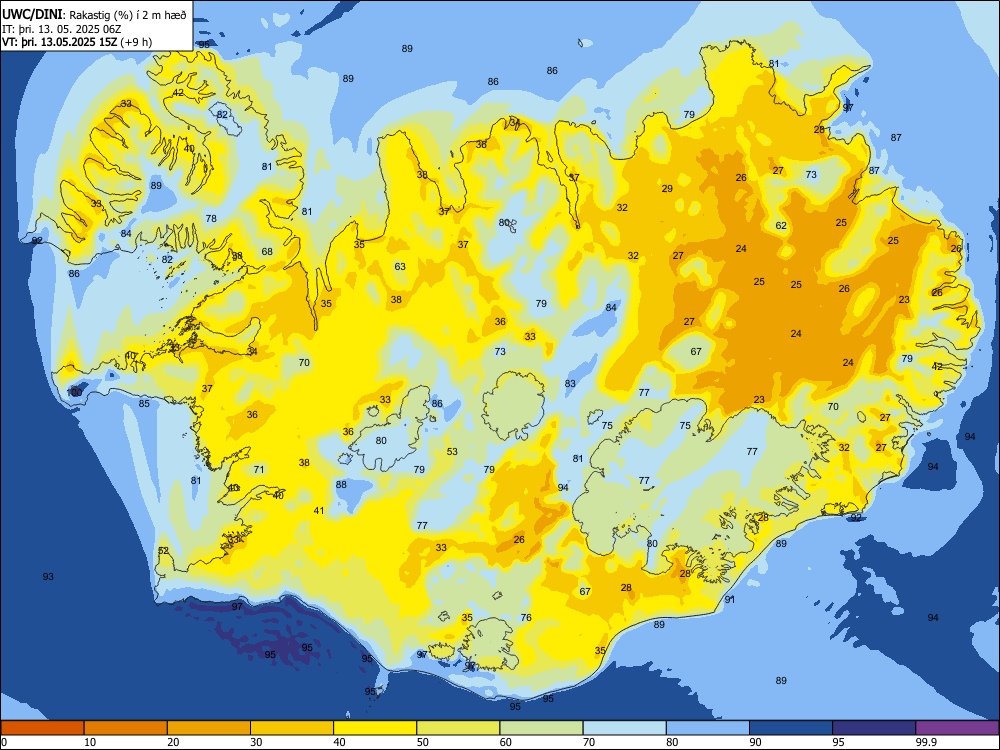Pick the amber 20–30 legend color segment
This screenshot has width=1000, height=750.
tap(209, 728)
